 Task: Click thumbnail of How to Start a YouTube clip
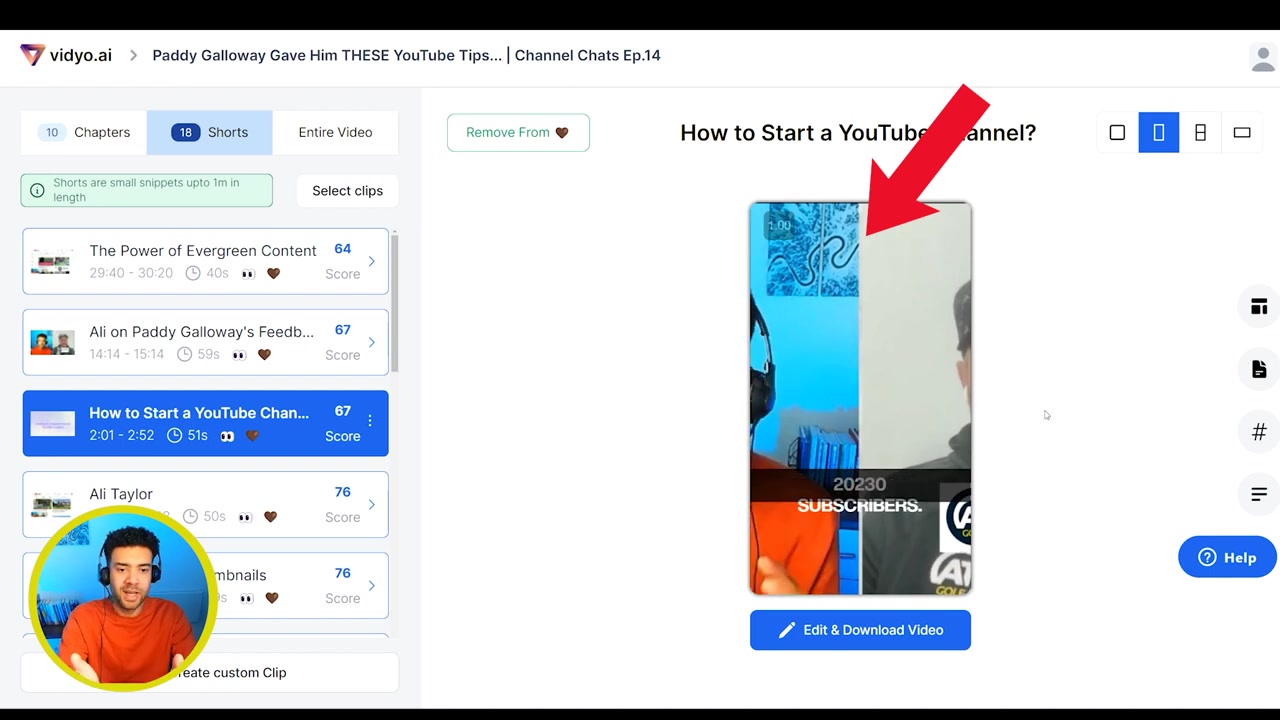[x=52, y=424]
